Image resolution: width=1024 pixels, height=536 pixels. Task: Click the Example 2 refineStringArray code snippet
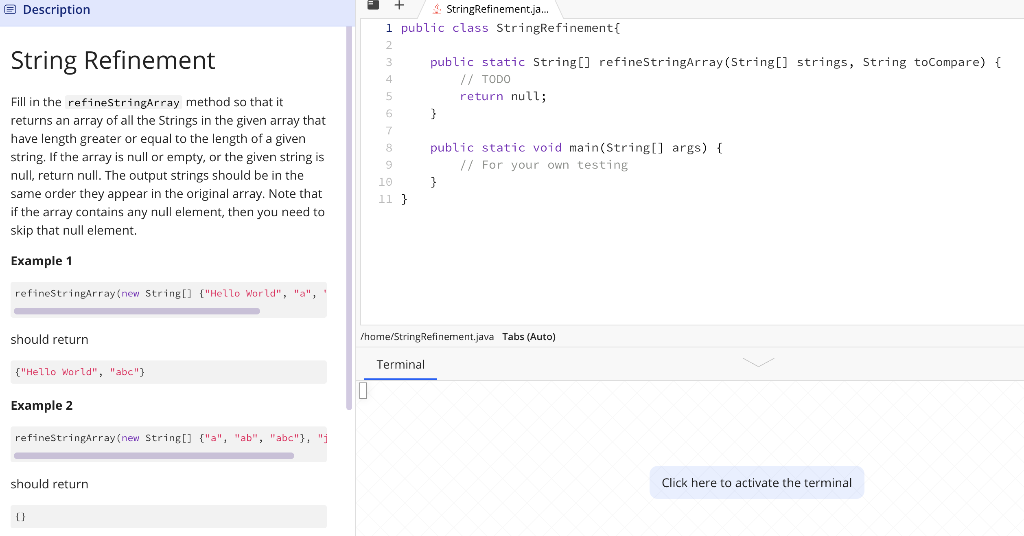click(x=168, y=438)
